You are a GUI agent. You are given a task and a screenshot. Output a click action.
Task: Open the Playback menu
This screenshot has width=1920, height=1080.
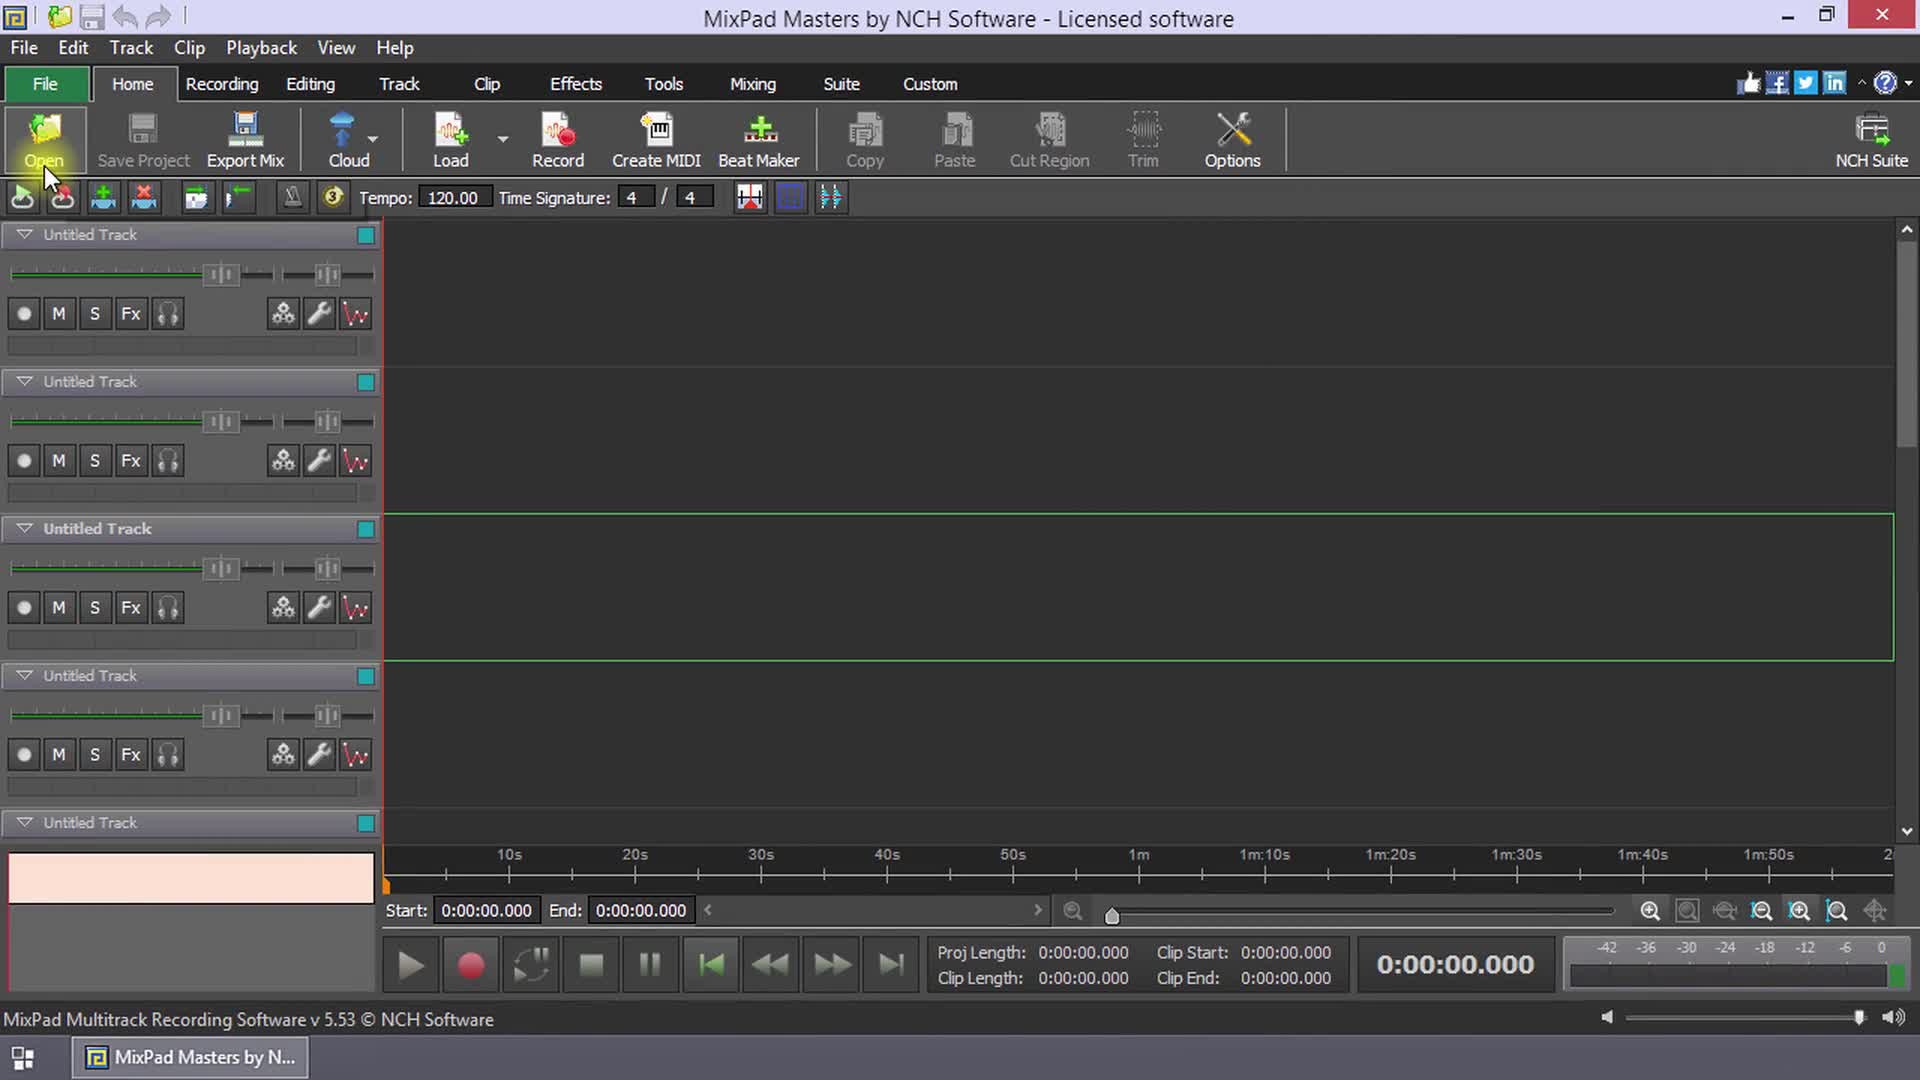point(261,47)
